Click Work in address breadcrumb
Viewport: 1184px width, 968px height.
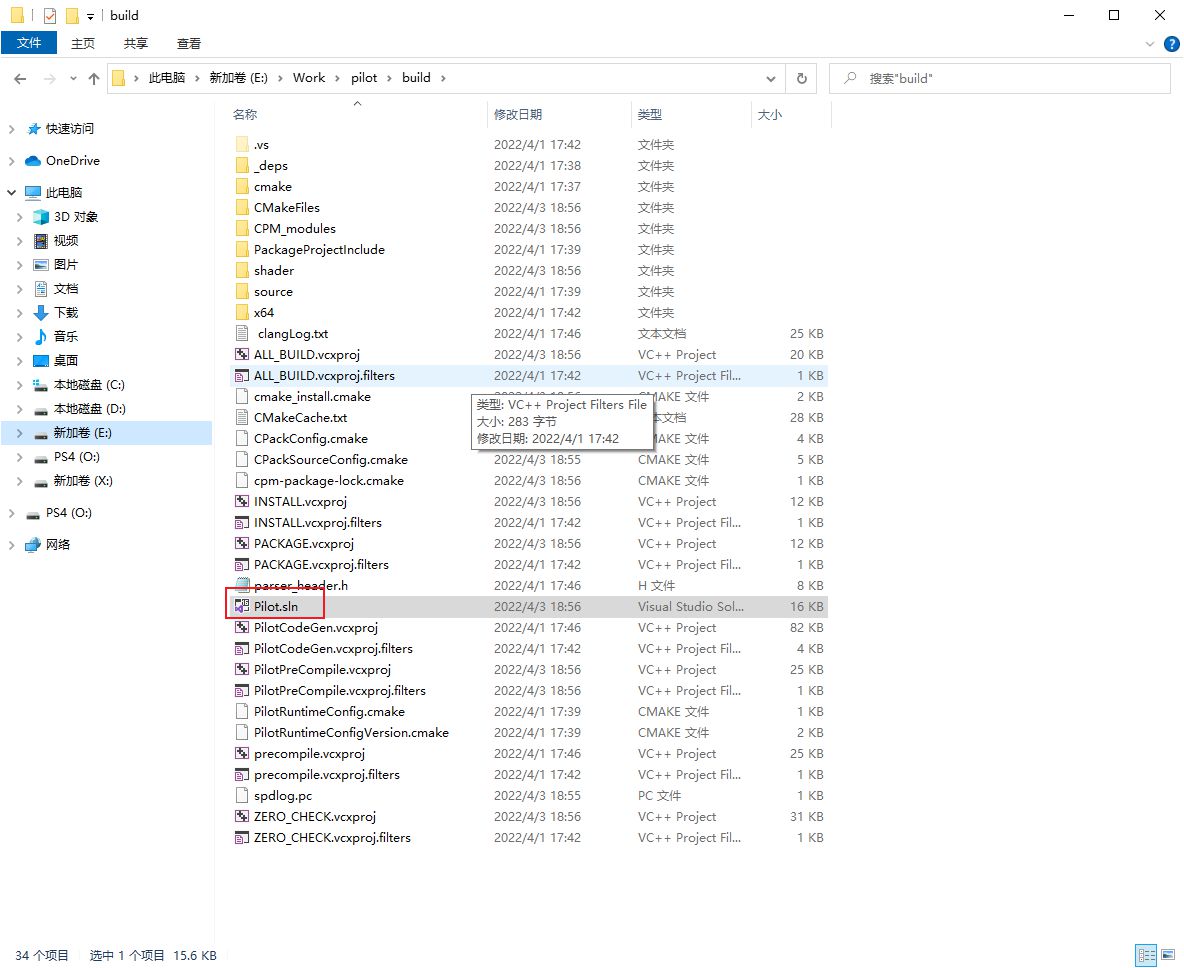coord(309,78)
